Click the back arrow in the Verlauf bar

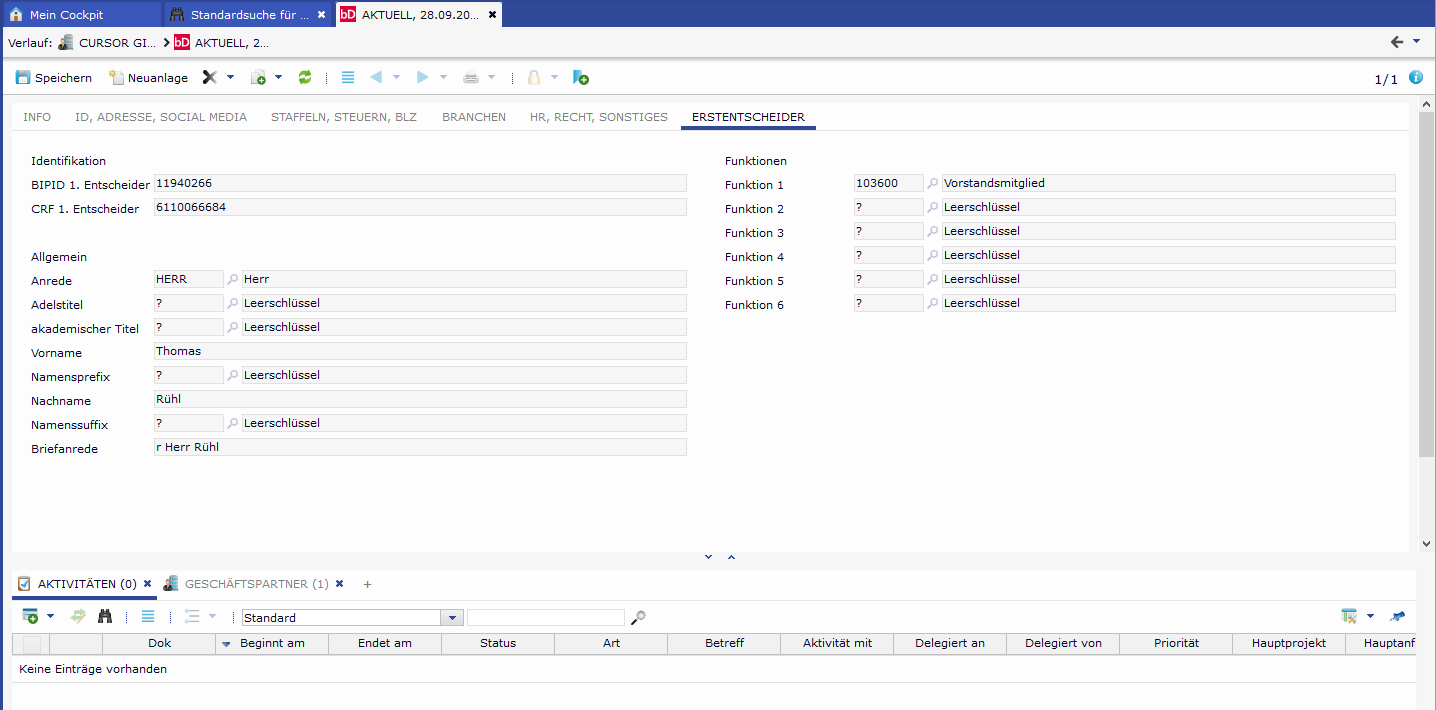[1397, 42]
